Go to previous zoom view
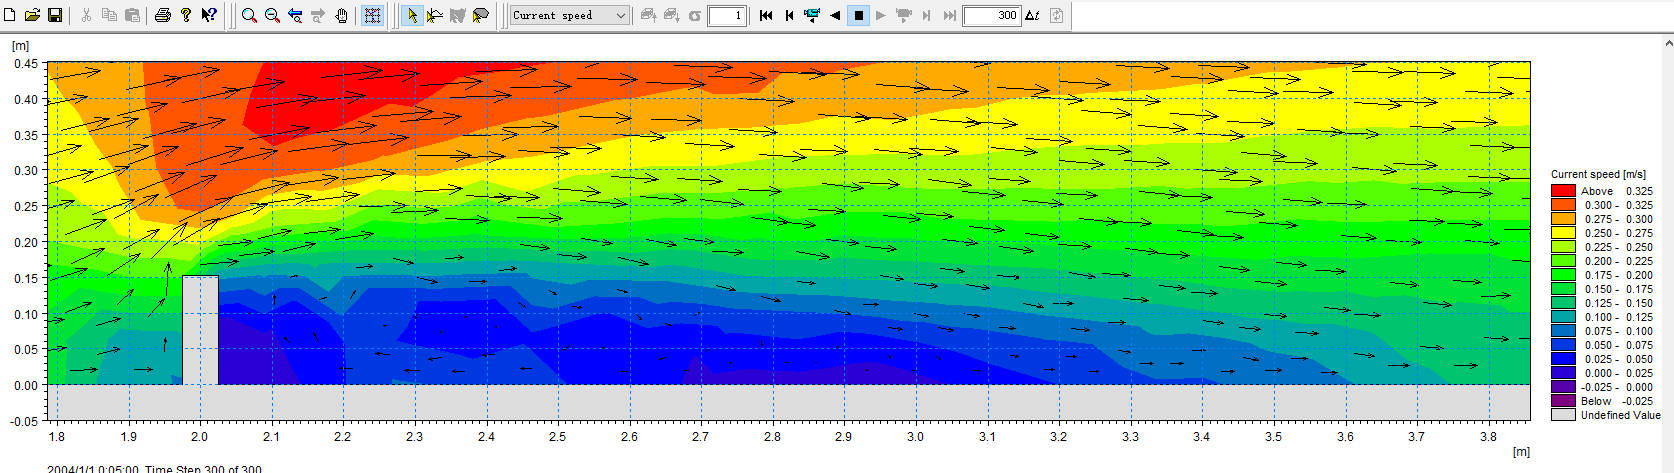The height and width of the screenshot is (473, 1674). tap(295, 15)
